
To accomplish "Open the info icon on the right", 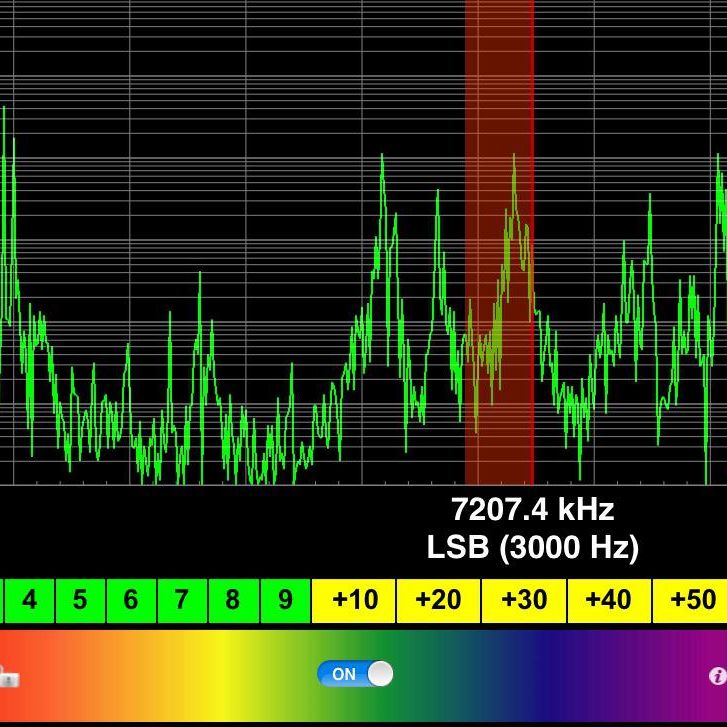I will pyautogui.click(x=717, y=676).
